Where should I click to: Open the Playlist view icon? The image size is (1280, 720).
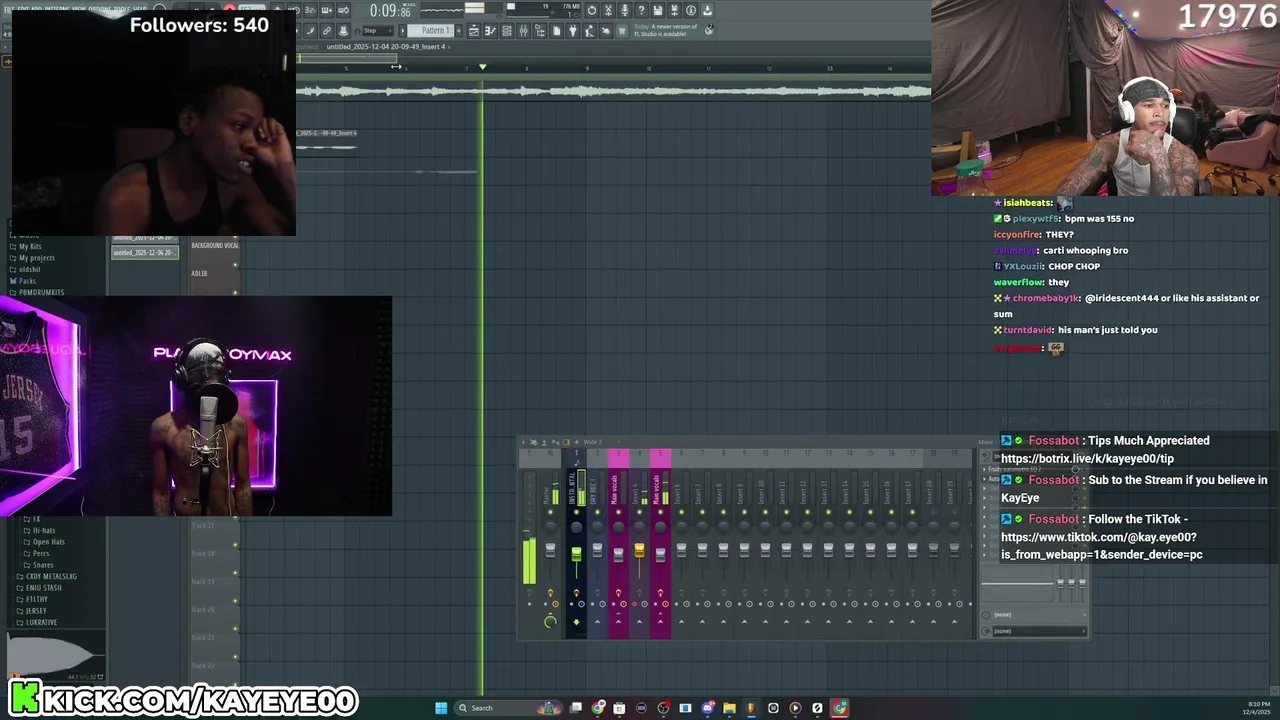(473, 31)
